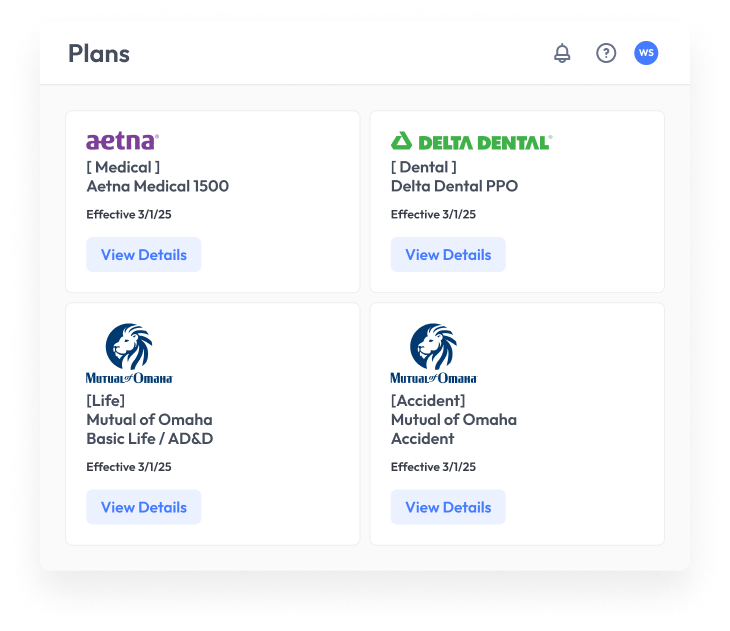
Task: Open the notifications bell icon
Action: tap(562, 54)
